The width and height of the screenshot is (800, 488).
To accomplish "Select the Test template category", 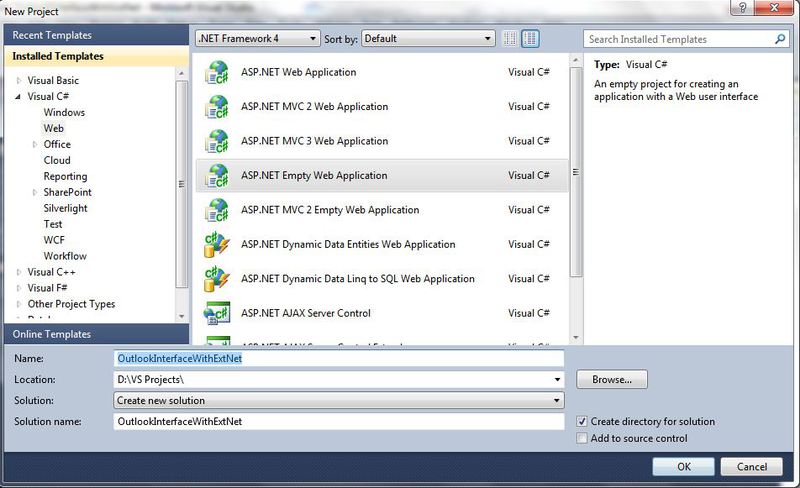I will (53, 224).
